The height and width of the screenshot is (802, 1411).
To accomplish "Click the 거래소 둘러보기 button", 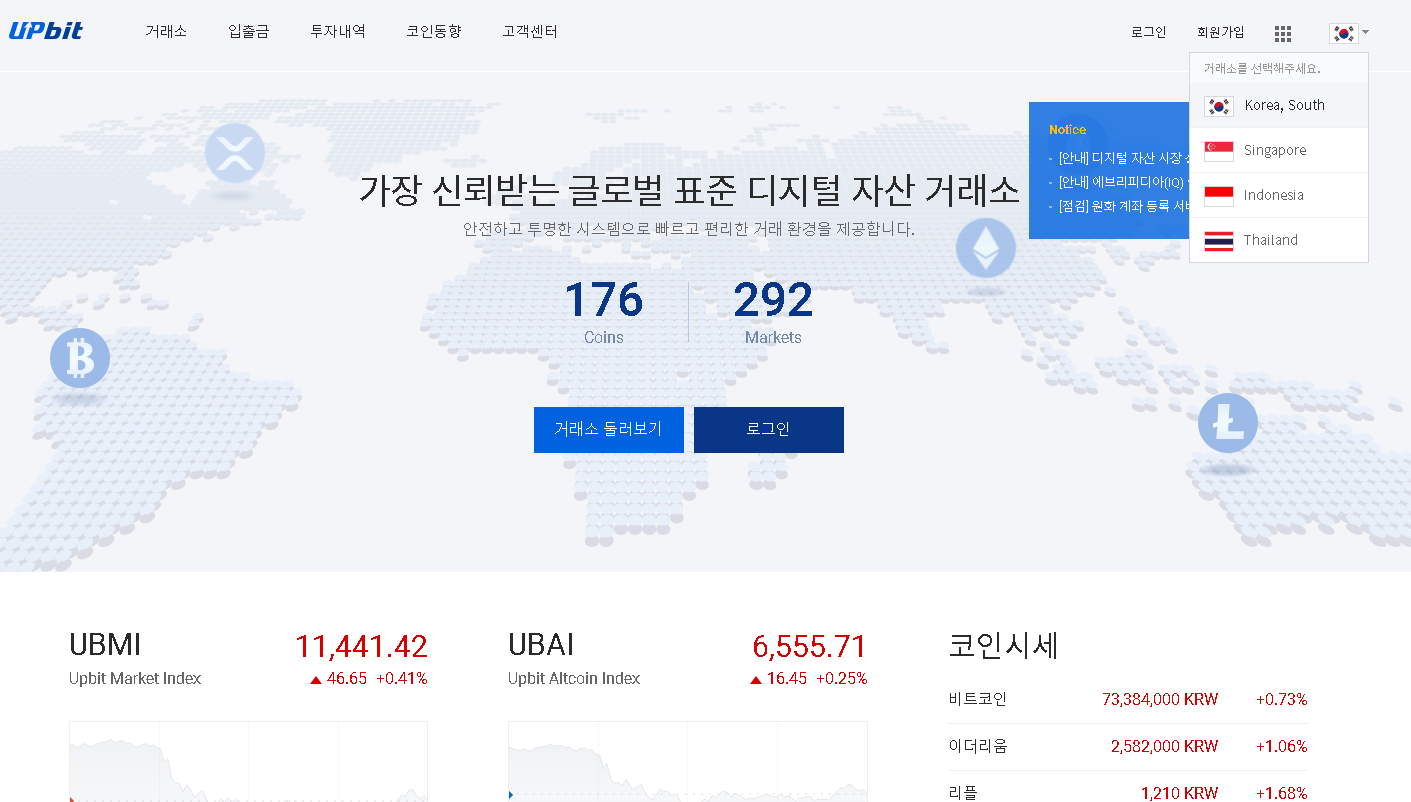I will click(x=609, y=430).
